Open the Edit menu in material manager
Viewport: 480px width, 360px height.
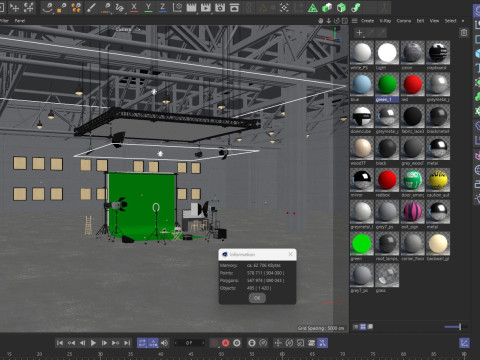(420, 21)
